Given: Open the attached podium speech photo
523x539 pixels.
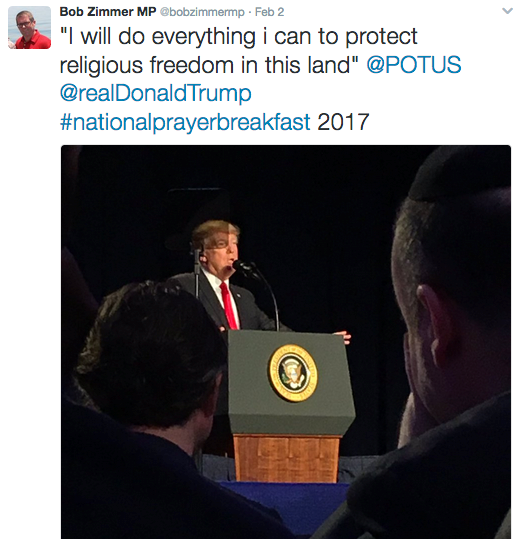Looking at the screenshot, I should coord(286,342).
